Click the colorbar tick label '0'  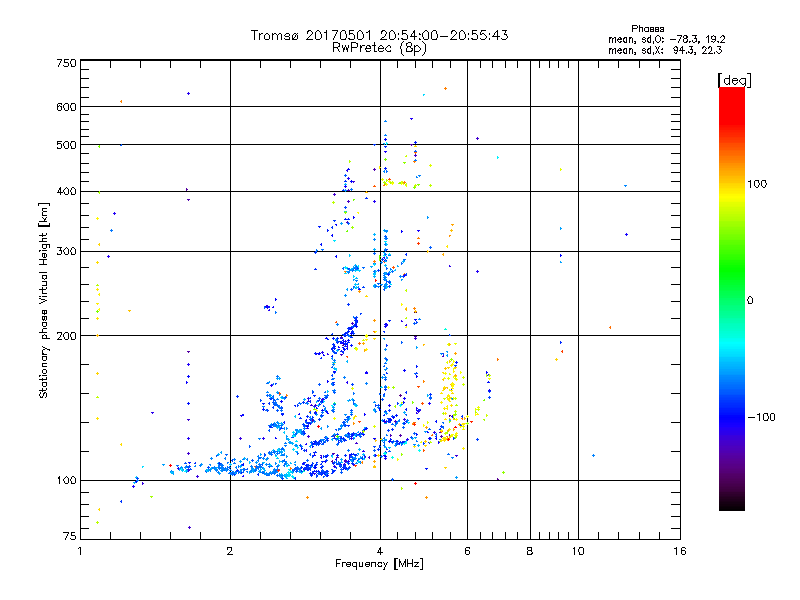(749, 301)
